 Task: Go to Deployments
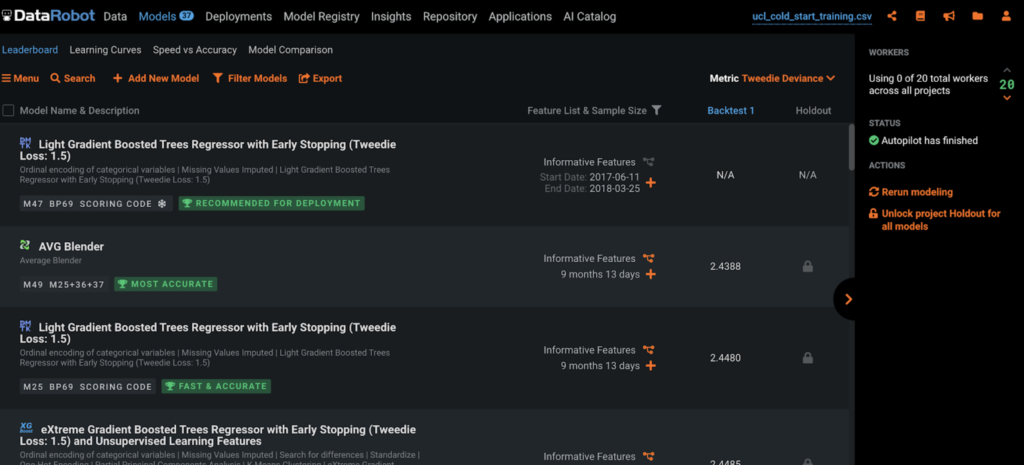[238, 16]
